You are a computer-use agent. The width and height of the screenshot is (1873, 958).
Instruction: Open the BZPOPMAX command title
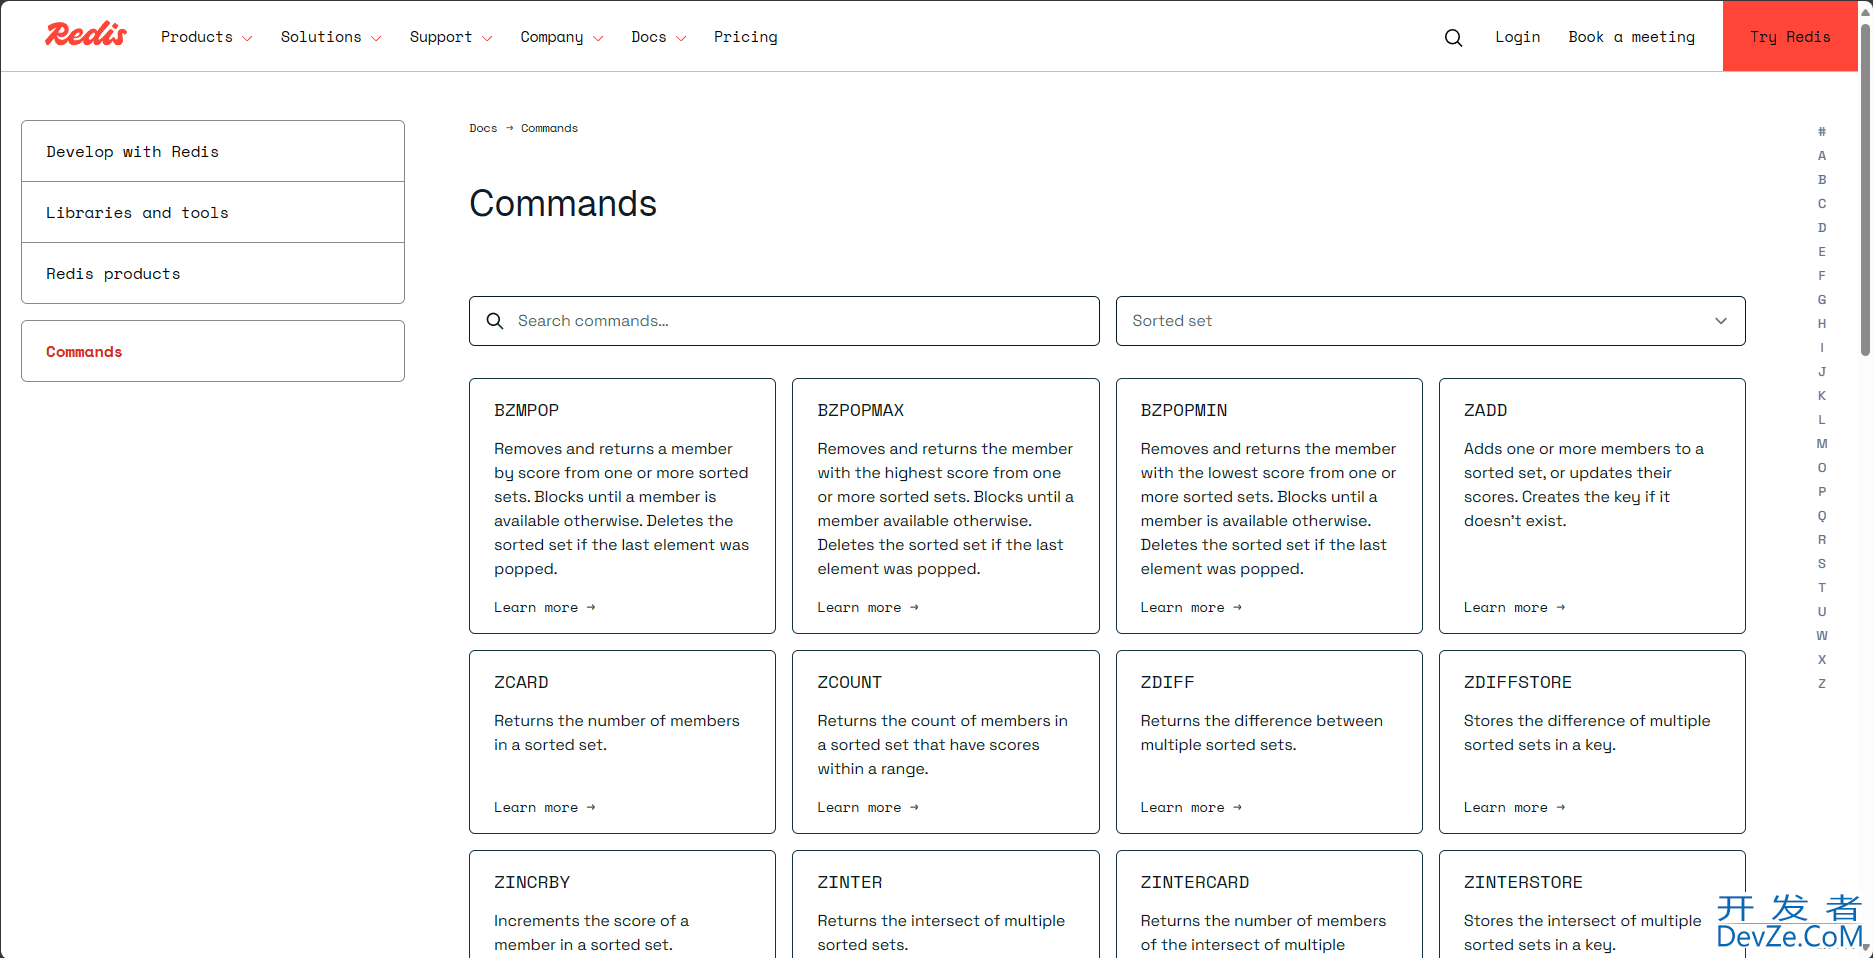[860, 410]
